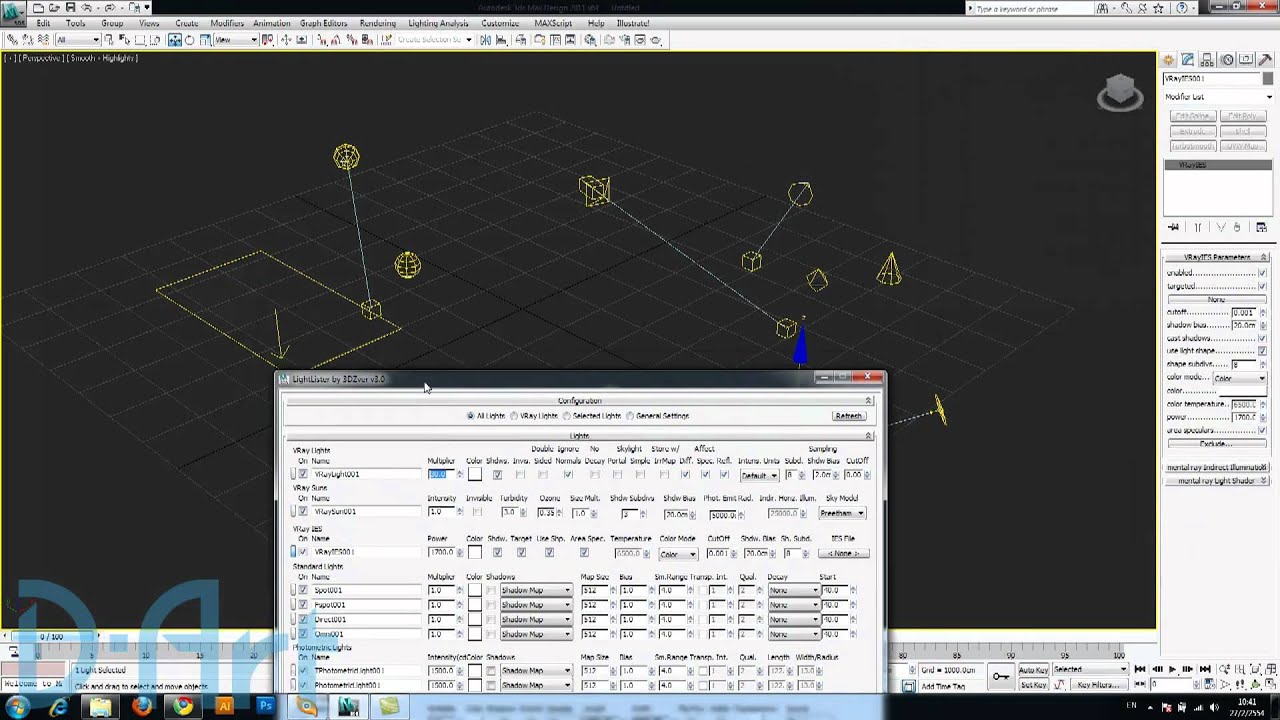Open the Edit menu
Image resolution: width=1280 pixels, height=720 pixels.
(x=44, y=23)
